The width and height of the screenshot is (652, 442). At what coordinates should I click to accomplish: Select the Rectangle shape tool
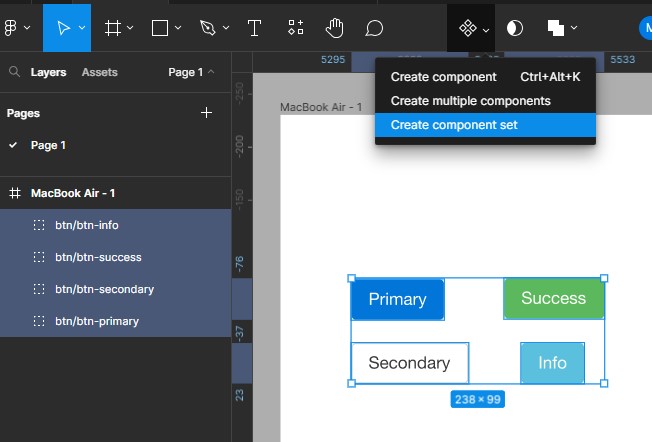tap(159, 28)
